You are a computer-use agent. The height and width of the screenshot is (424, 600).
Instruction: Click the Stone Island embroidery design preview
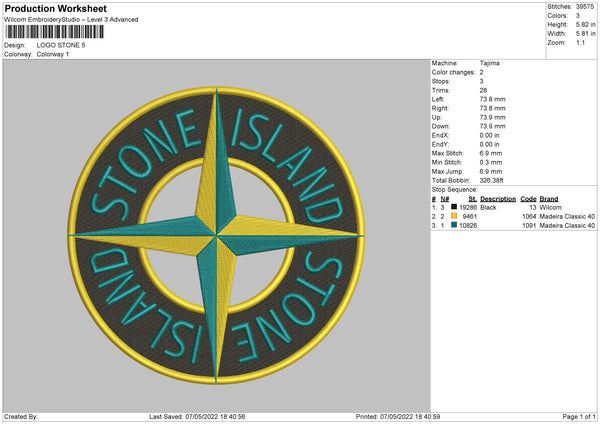click(x=217, y=236)
